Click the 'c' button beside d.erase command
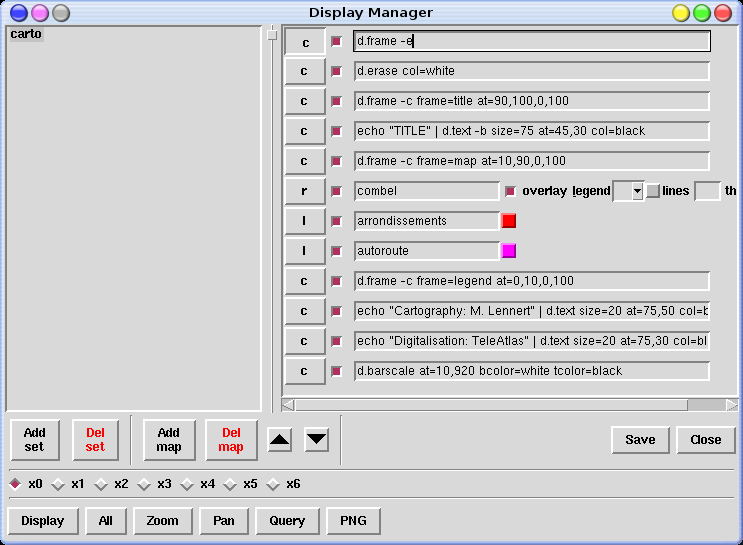Screen dimensions: 743x545 pos(304,71)
